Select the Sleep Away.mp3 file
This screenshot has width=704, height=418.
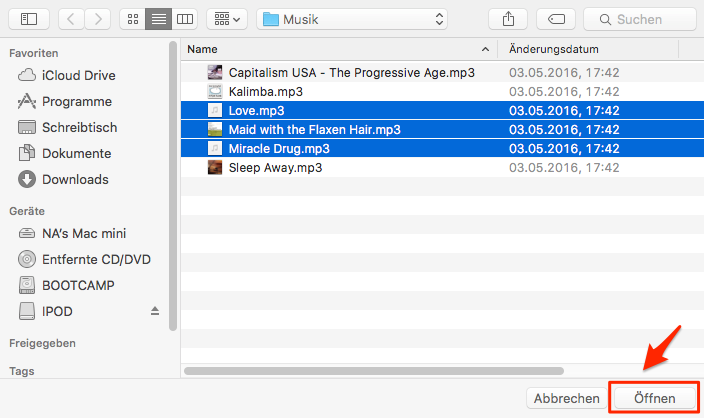[442, 167]
